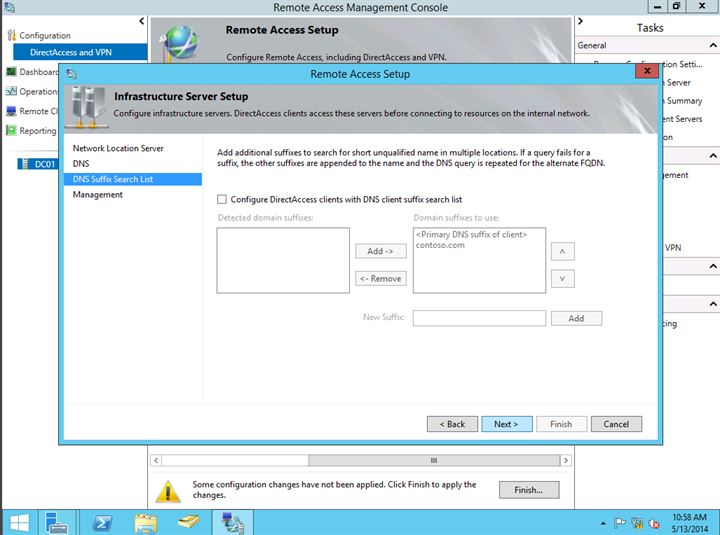This screenshot has width=720, height=535.
Task: Click the VPN task link
Action: (673, 248)
